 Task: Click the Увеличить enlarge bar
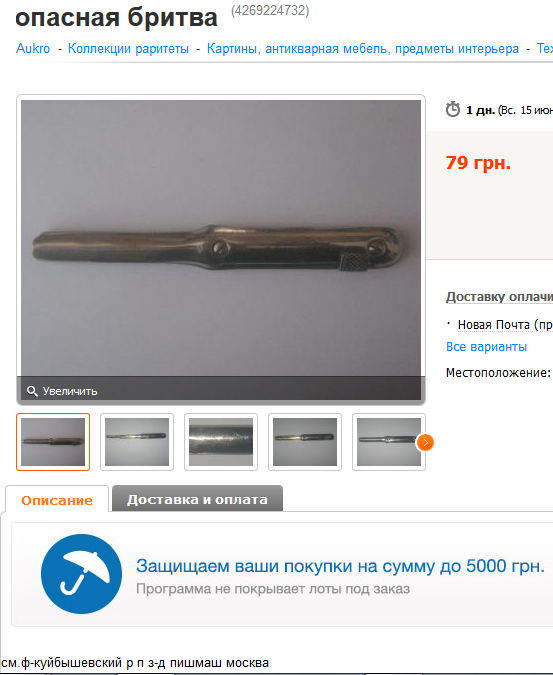coord(221,389)
